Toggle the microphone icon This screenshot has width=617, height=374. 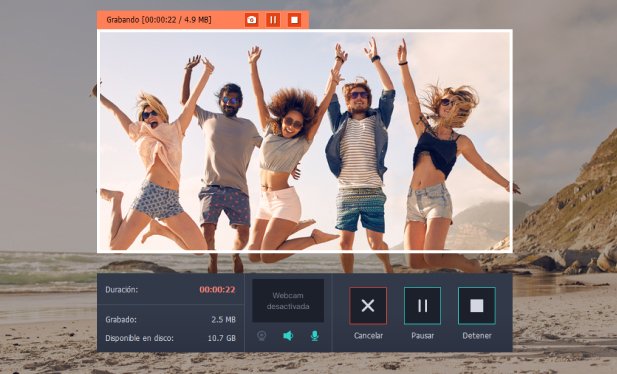[x=314, y=336]
